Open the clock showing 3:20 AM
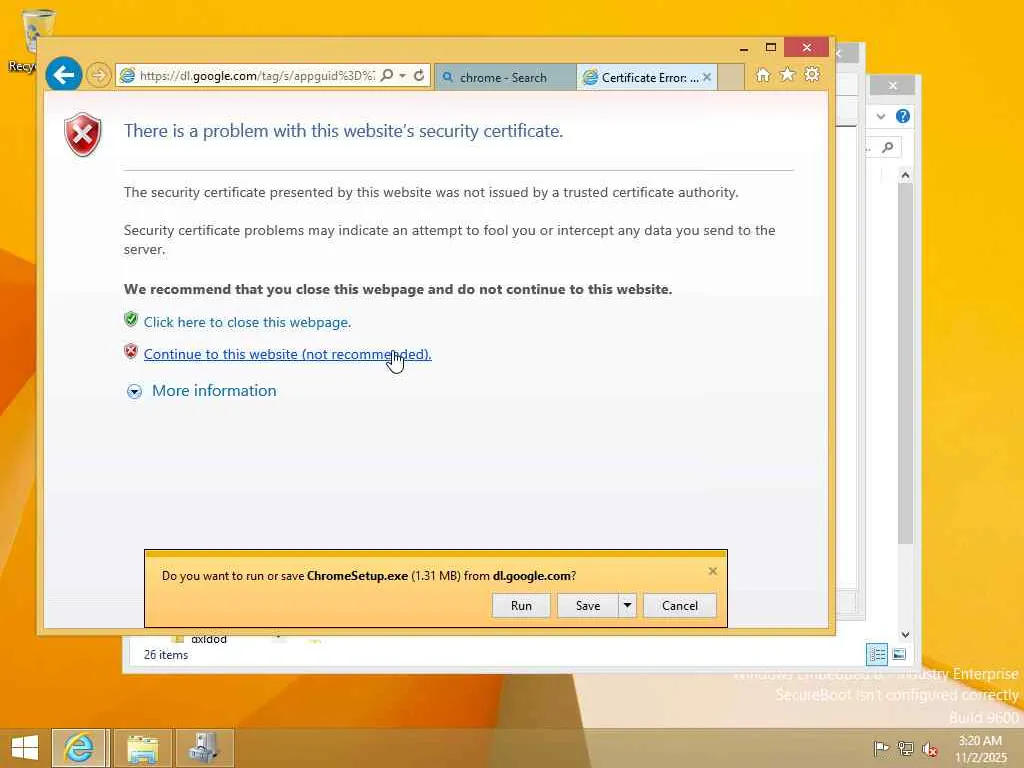1024x768 pixels. point(980,748)
